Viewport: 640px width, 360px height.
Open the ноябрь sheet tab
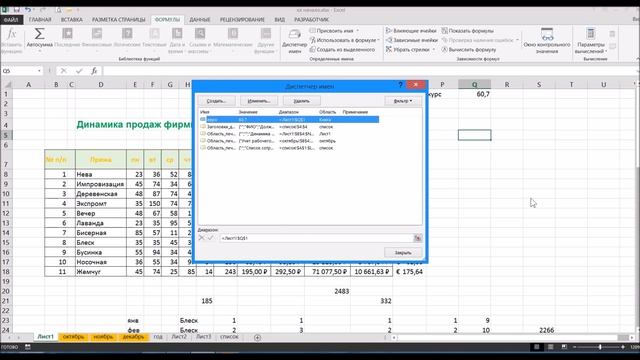point(103,337)
